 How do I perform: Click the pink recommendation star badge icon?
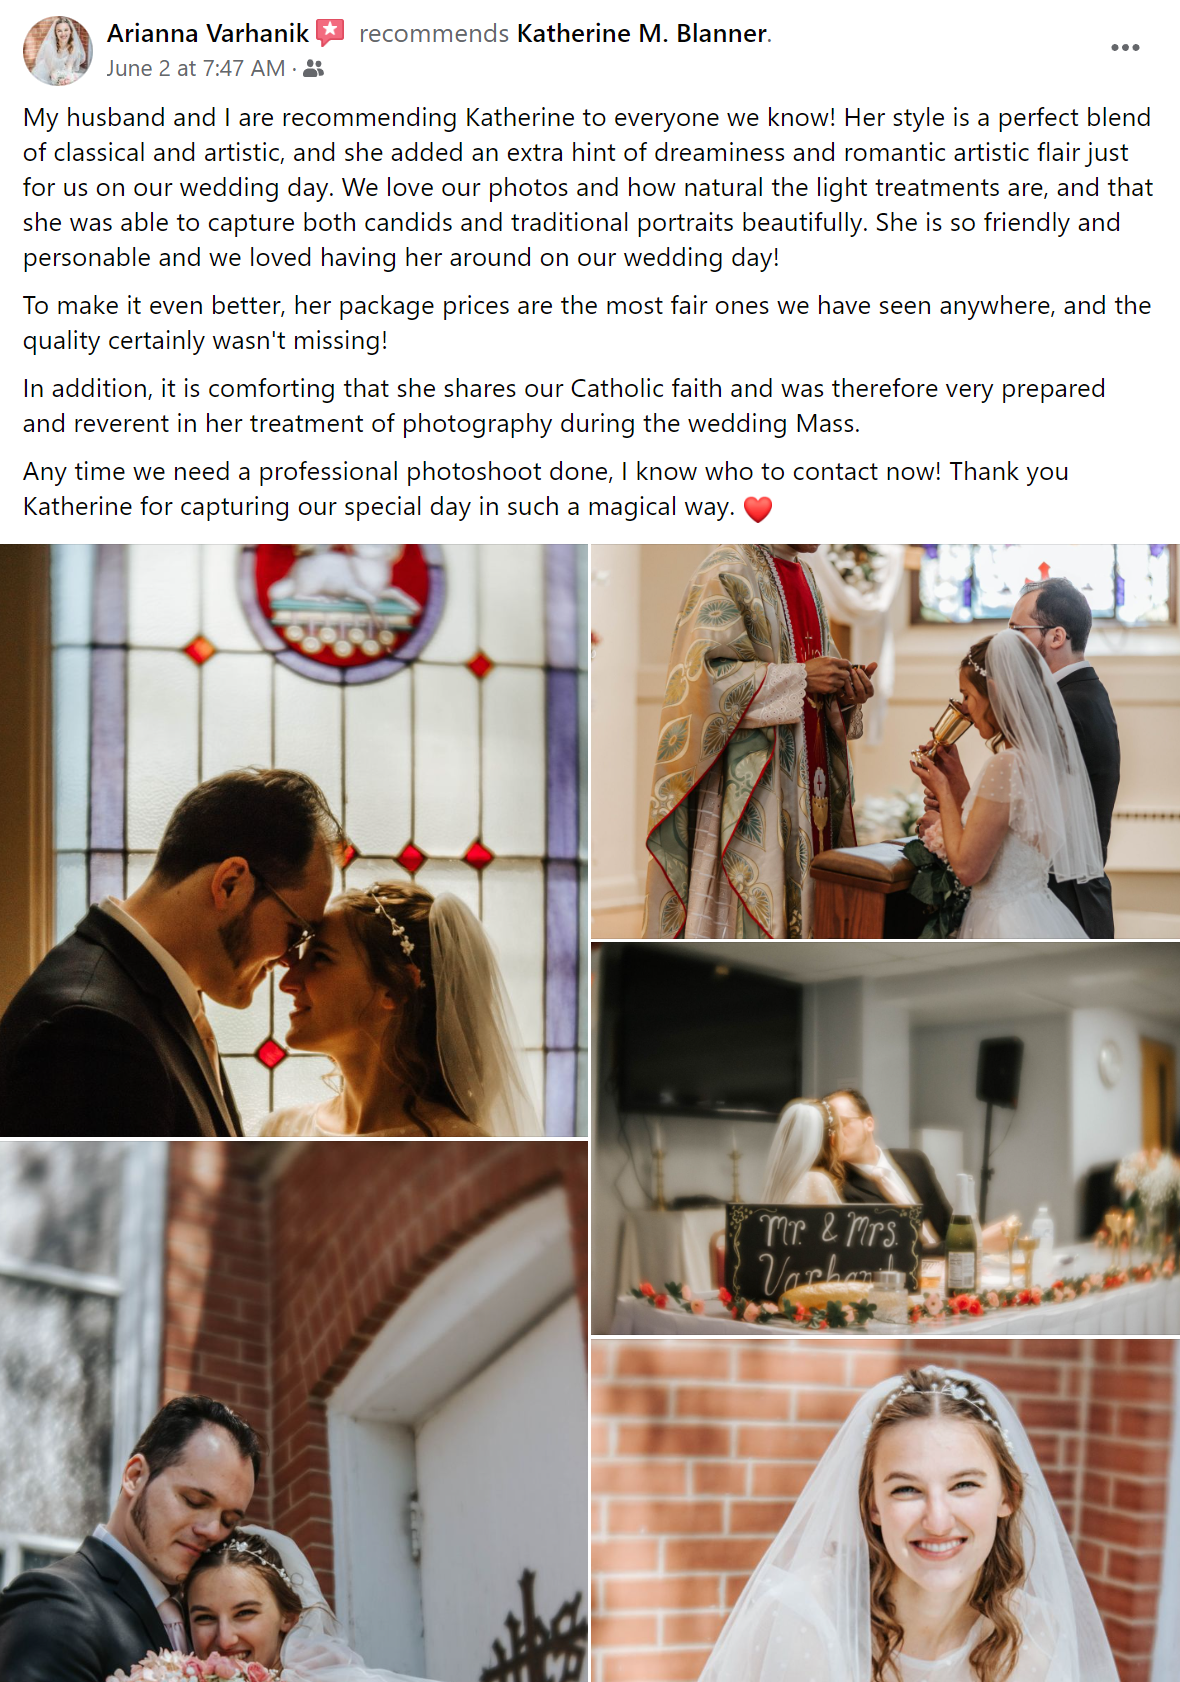pyautogui.click(x=331, y=33)
